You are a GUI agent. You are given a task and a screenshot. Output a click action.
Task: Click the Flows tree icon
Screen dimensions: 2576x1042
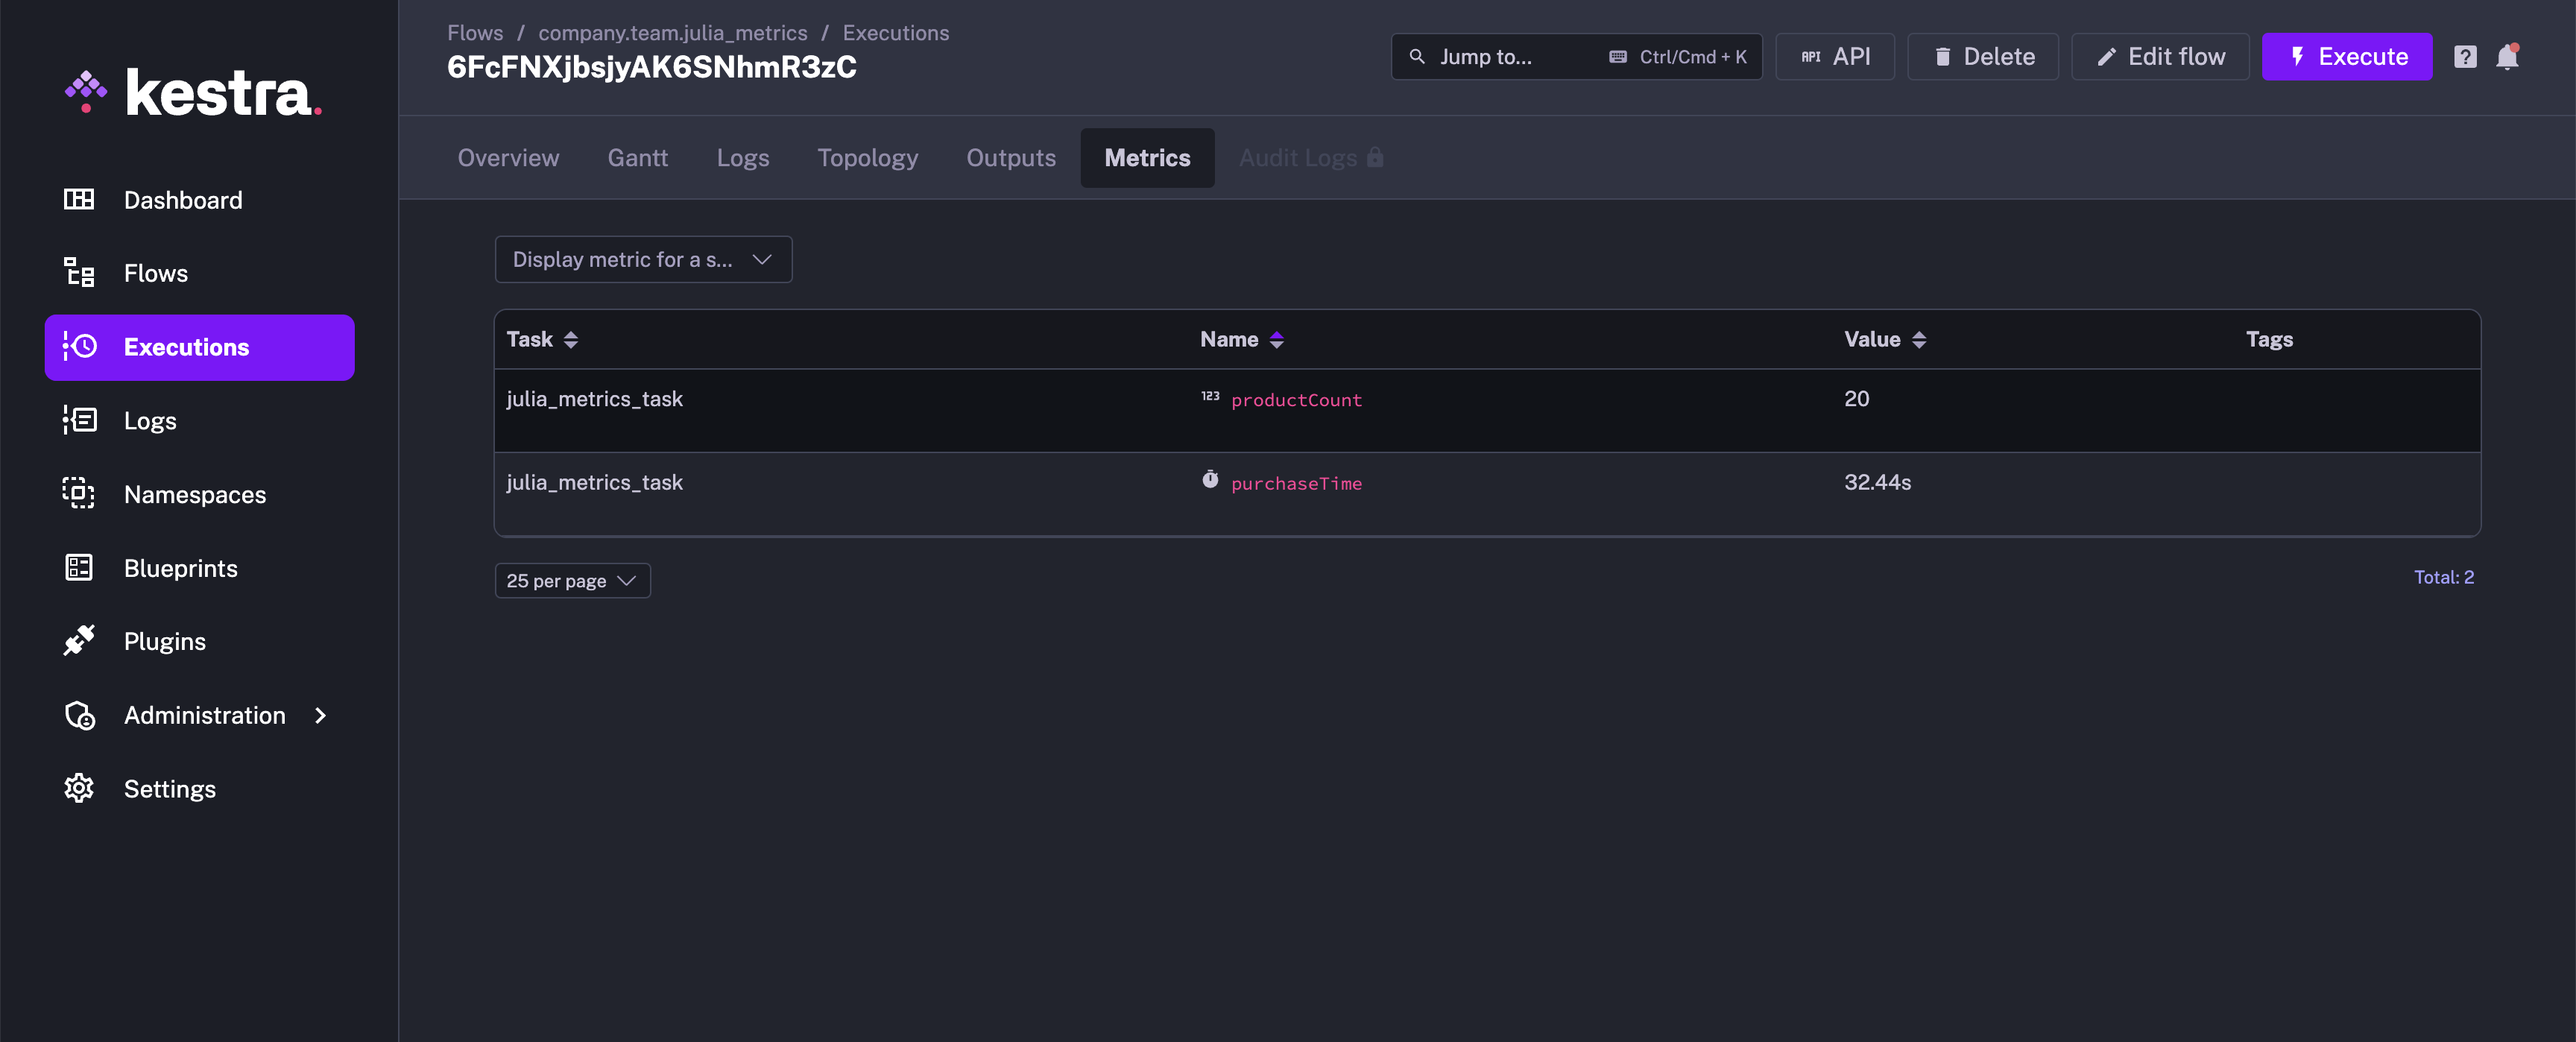79,273
